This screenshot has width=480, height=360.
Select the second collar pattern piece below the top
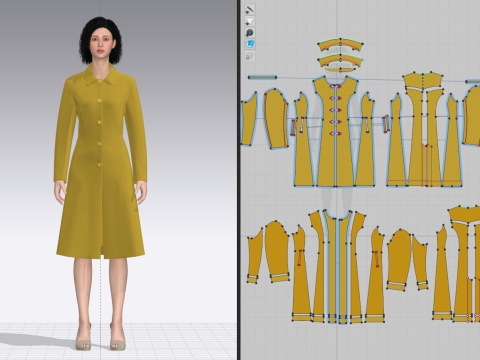click(340, 61)
